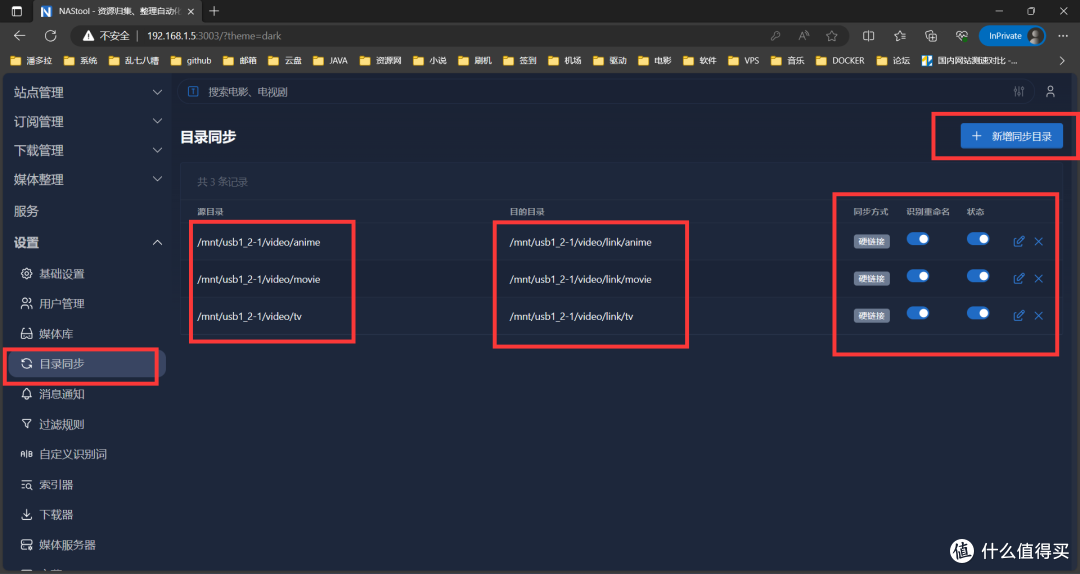This screenshot has height=574, width=1080.
Task: Delete the video/tv sync directory row
Action: tap(1039, 316)
